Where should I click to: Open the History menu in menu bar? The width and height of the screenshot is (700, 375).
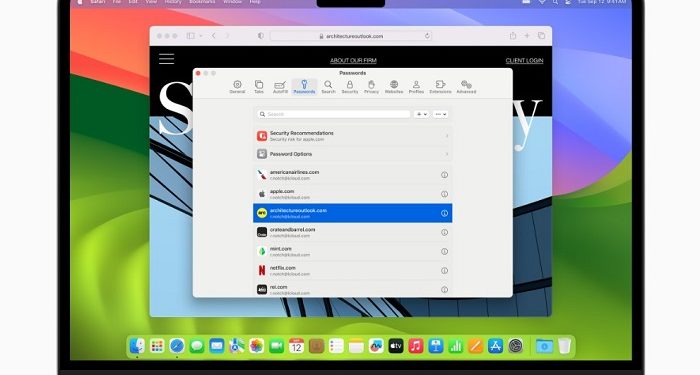[x=173, y=2]
